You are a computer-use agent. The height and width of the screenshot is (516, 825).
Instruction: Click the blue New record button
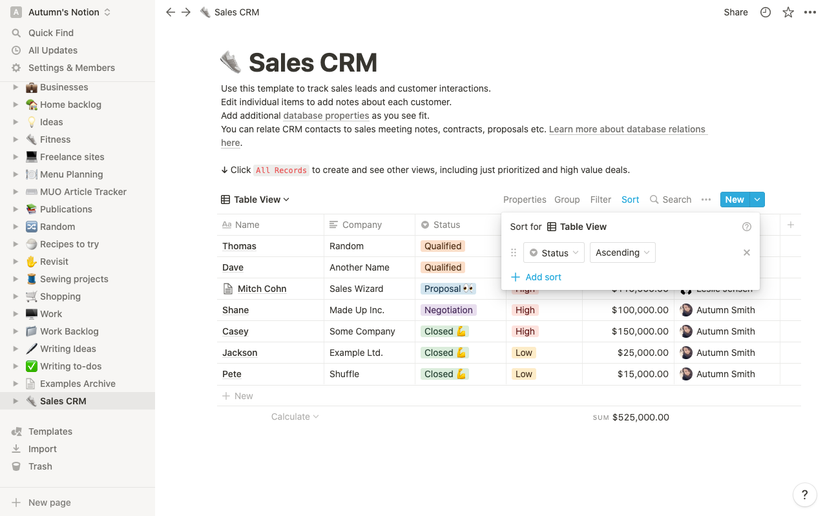point(735,199)
